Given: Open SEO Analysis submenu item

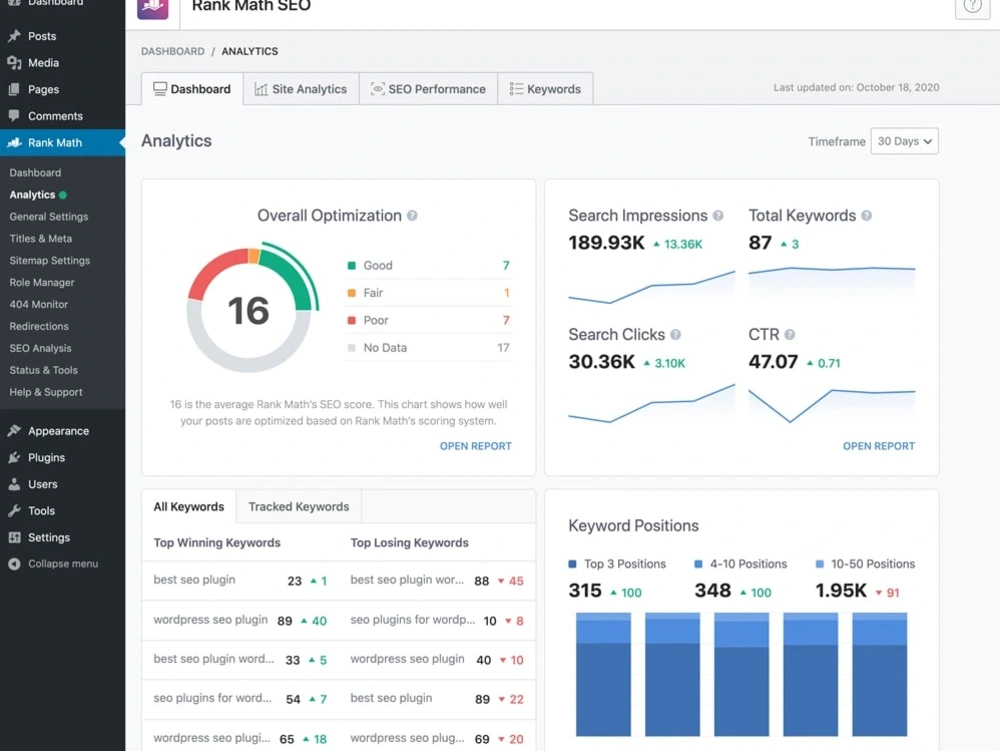Looking at the screenshot, I should [41, 349].
